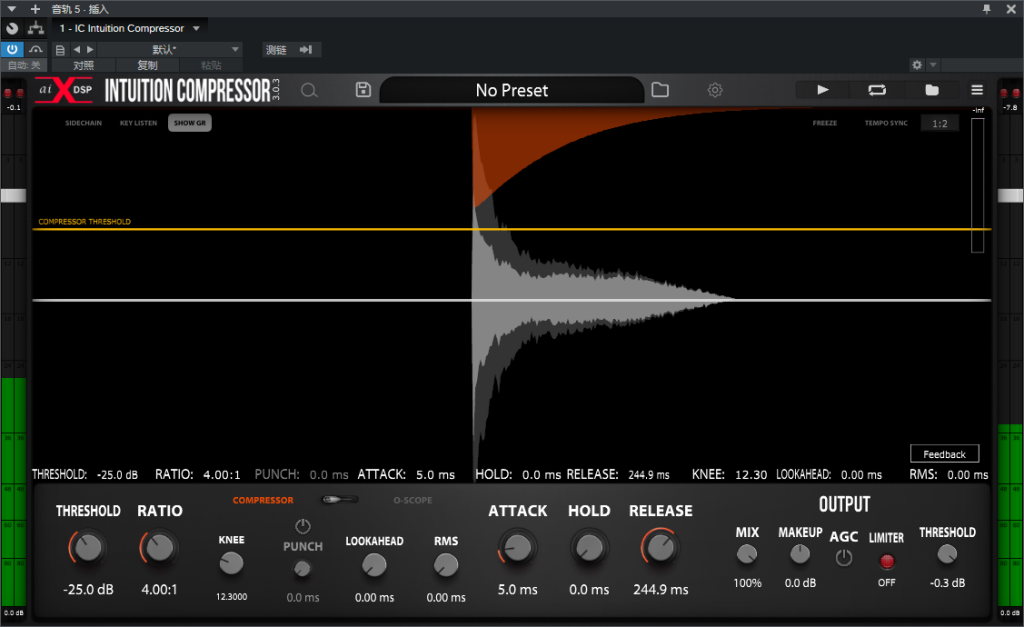
Task: Click the No Preset name display
Action: [x=512, y=90]
